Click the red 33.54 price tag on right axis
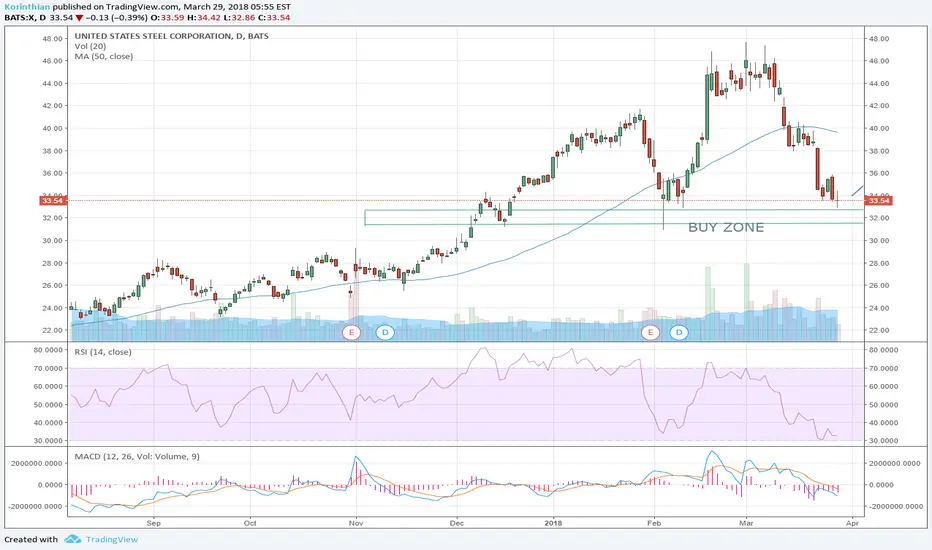Screen dimensions: 932x550 879,200
